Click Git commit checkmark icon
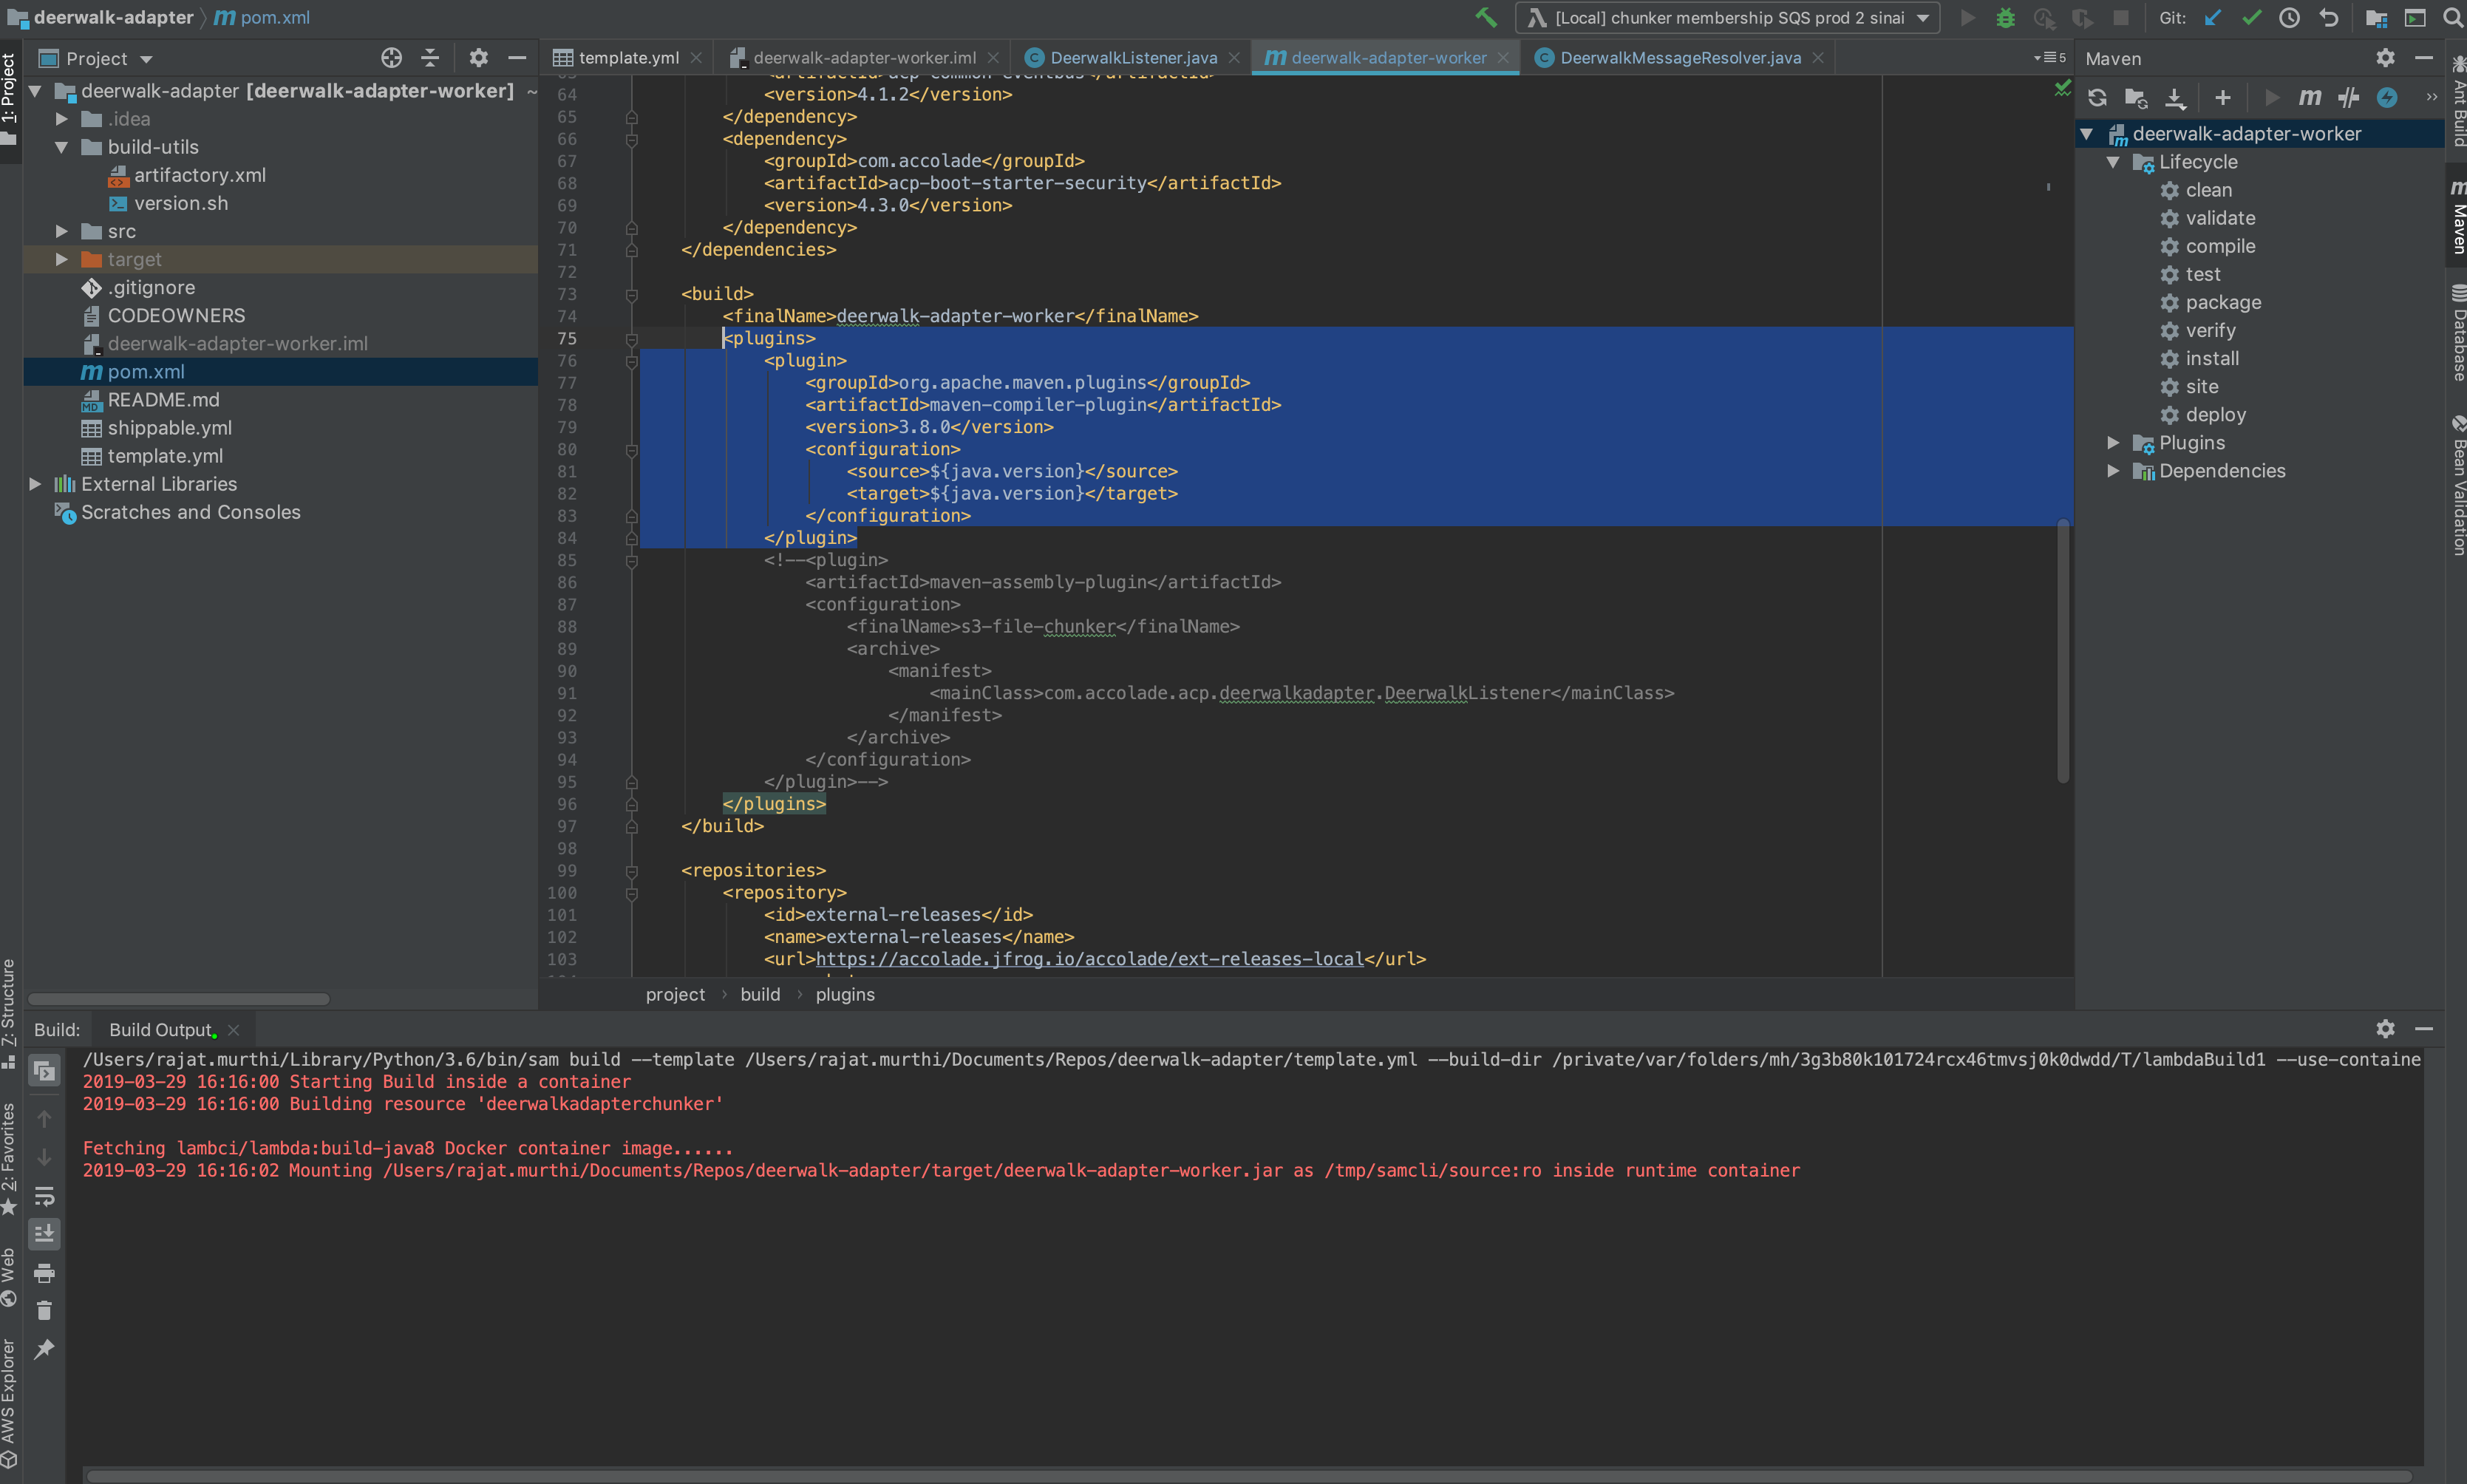Screen dimensions: 2467x1484 [2251, 18]
